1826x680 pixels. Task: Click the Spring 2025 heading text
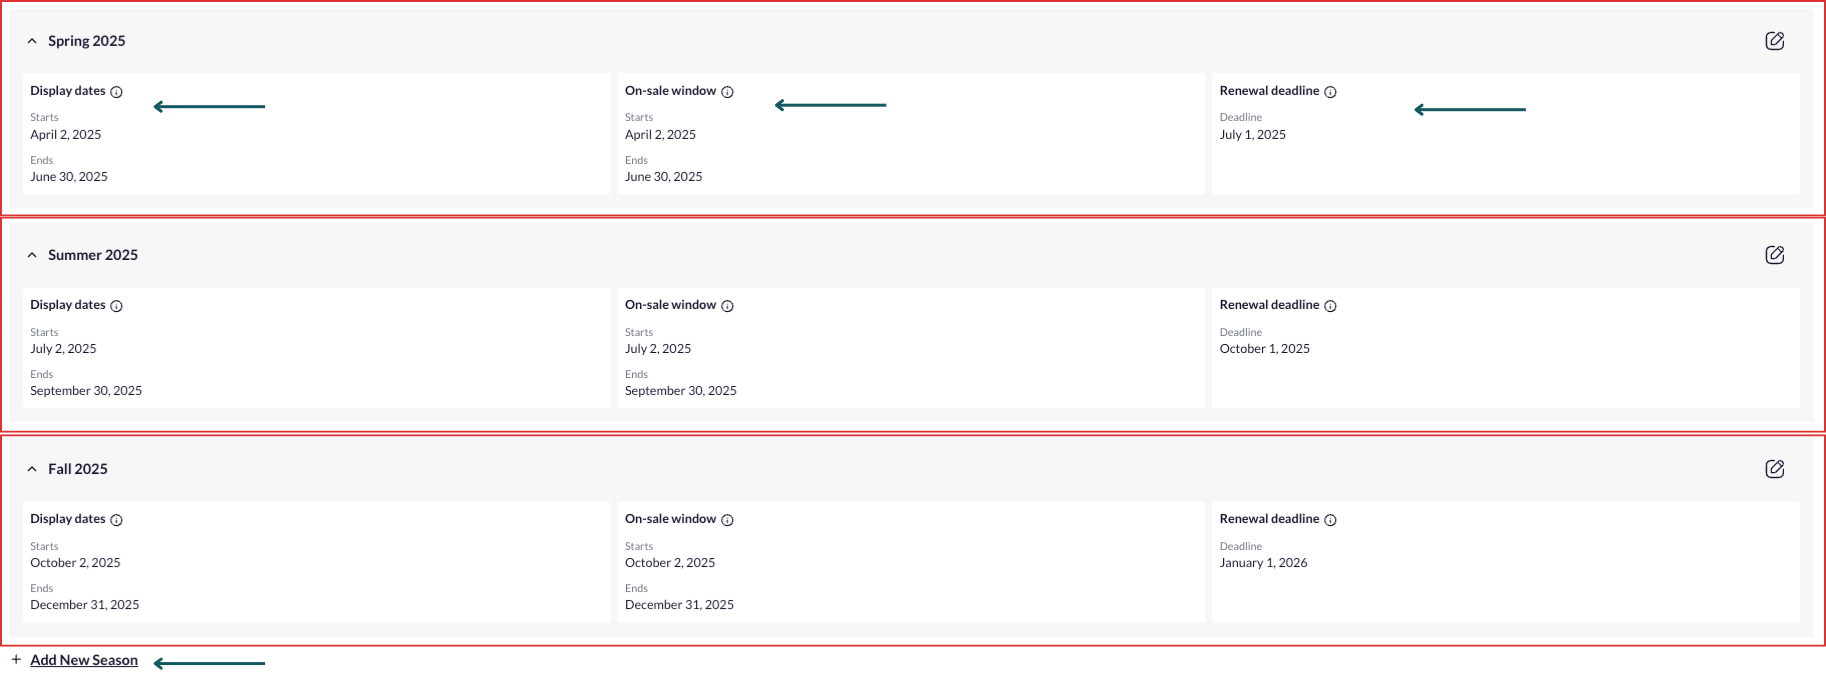[x=87, y=41]
